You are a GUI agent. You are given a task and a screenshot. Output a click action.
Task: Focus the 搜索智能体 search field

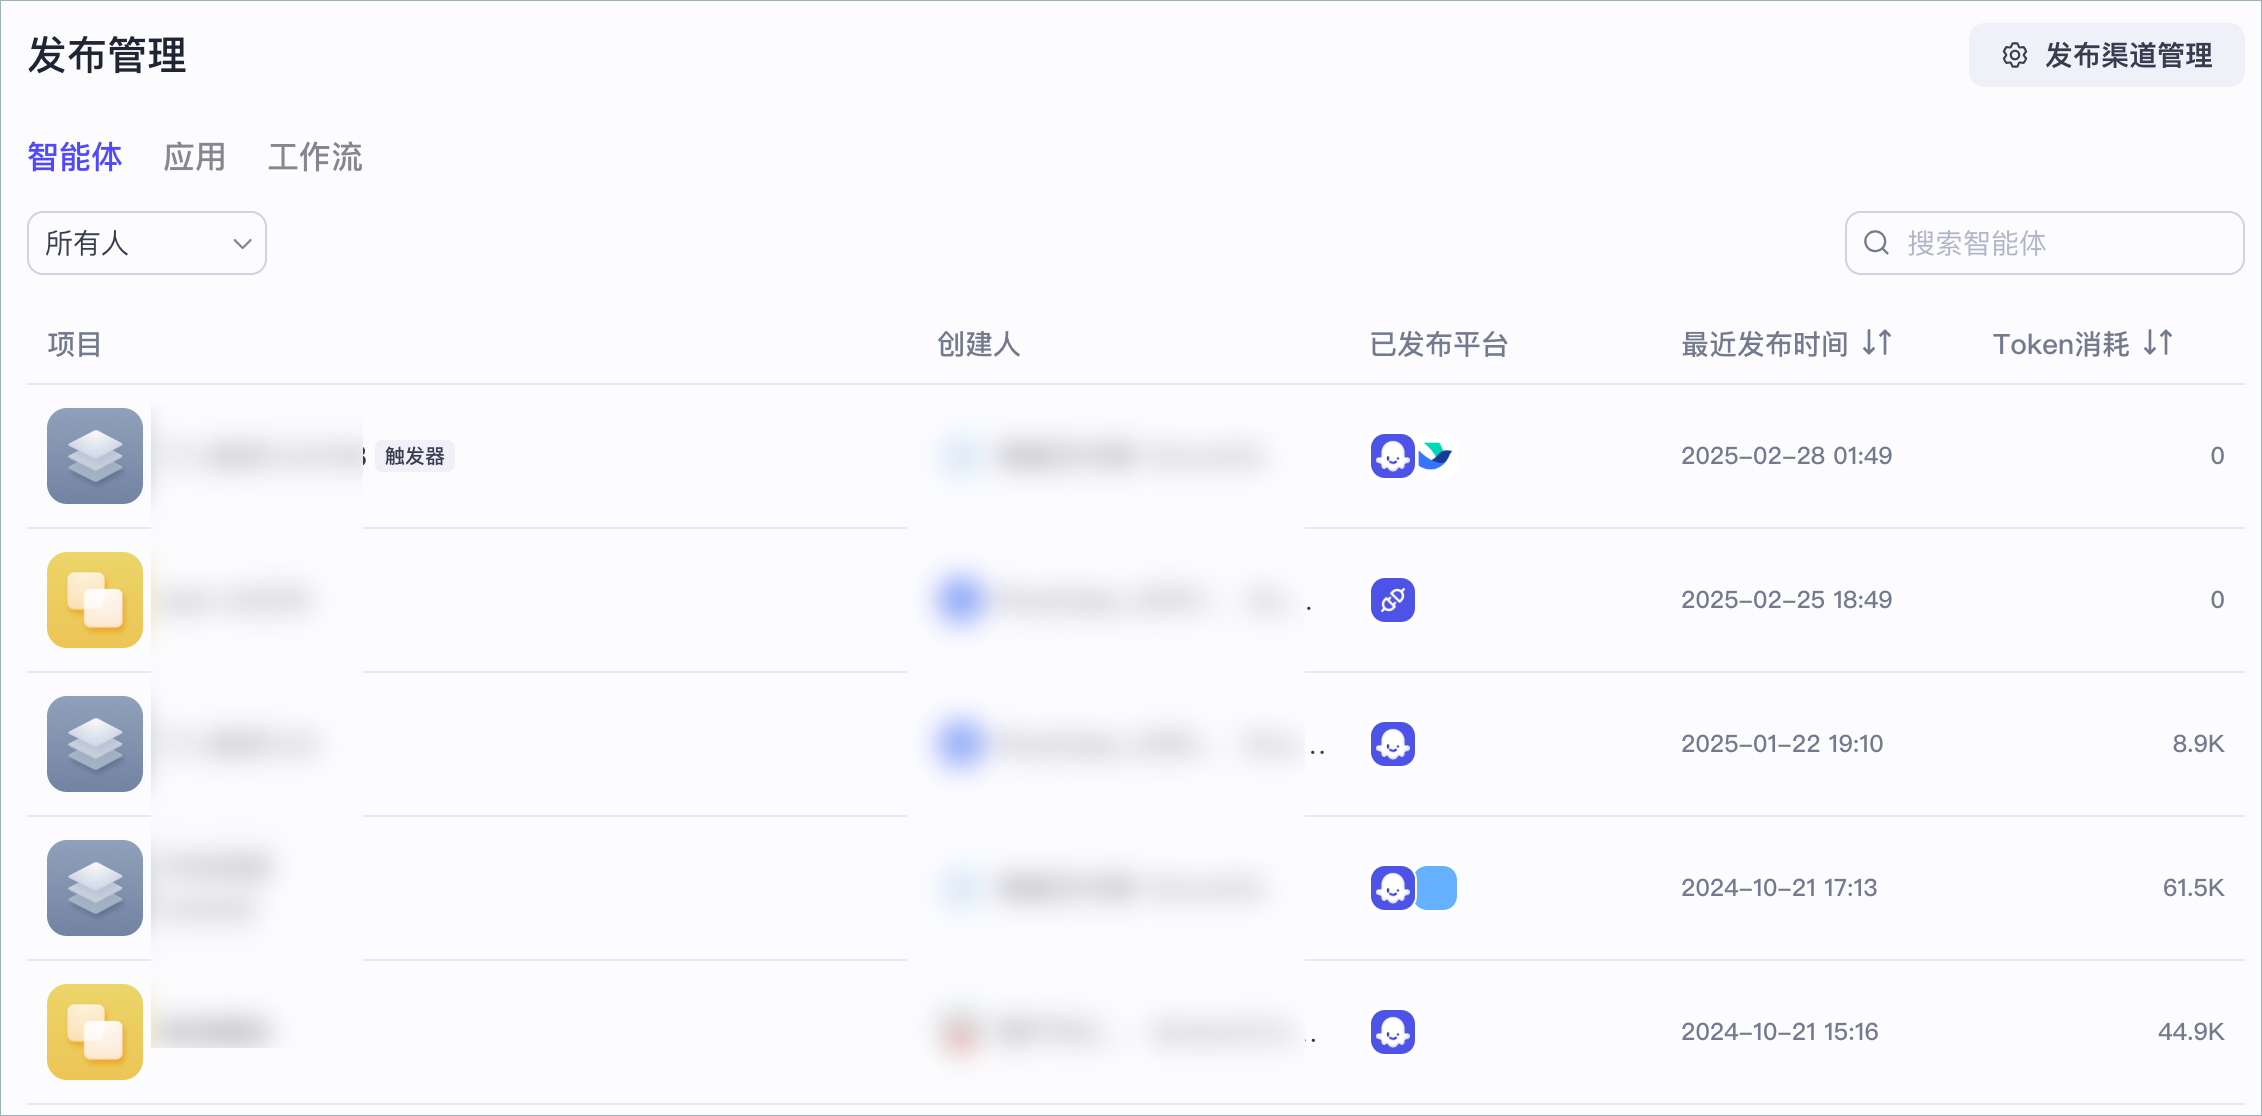click(x=2045, y=243)
